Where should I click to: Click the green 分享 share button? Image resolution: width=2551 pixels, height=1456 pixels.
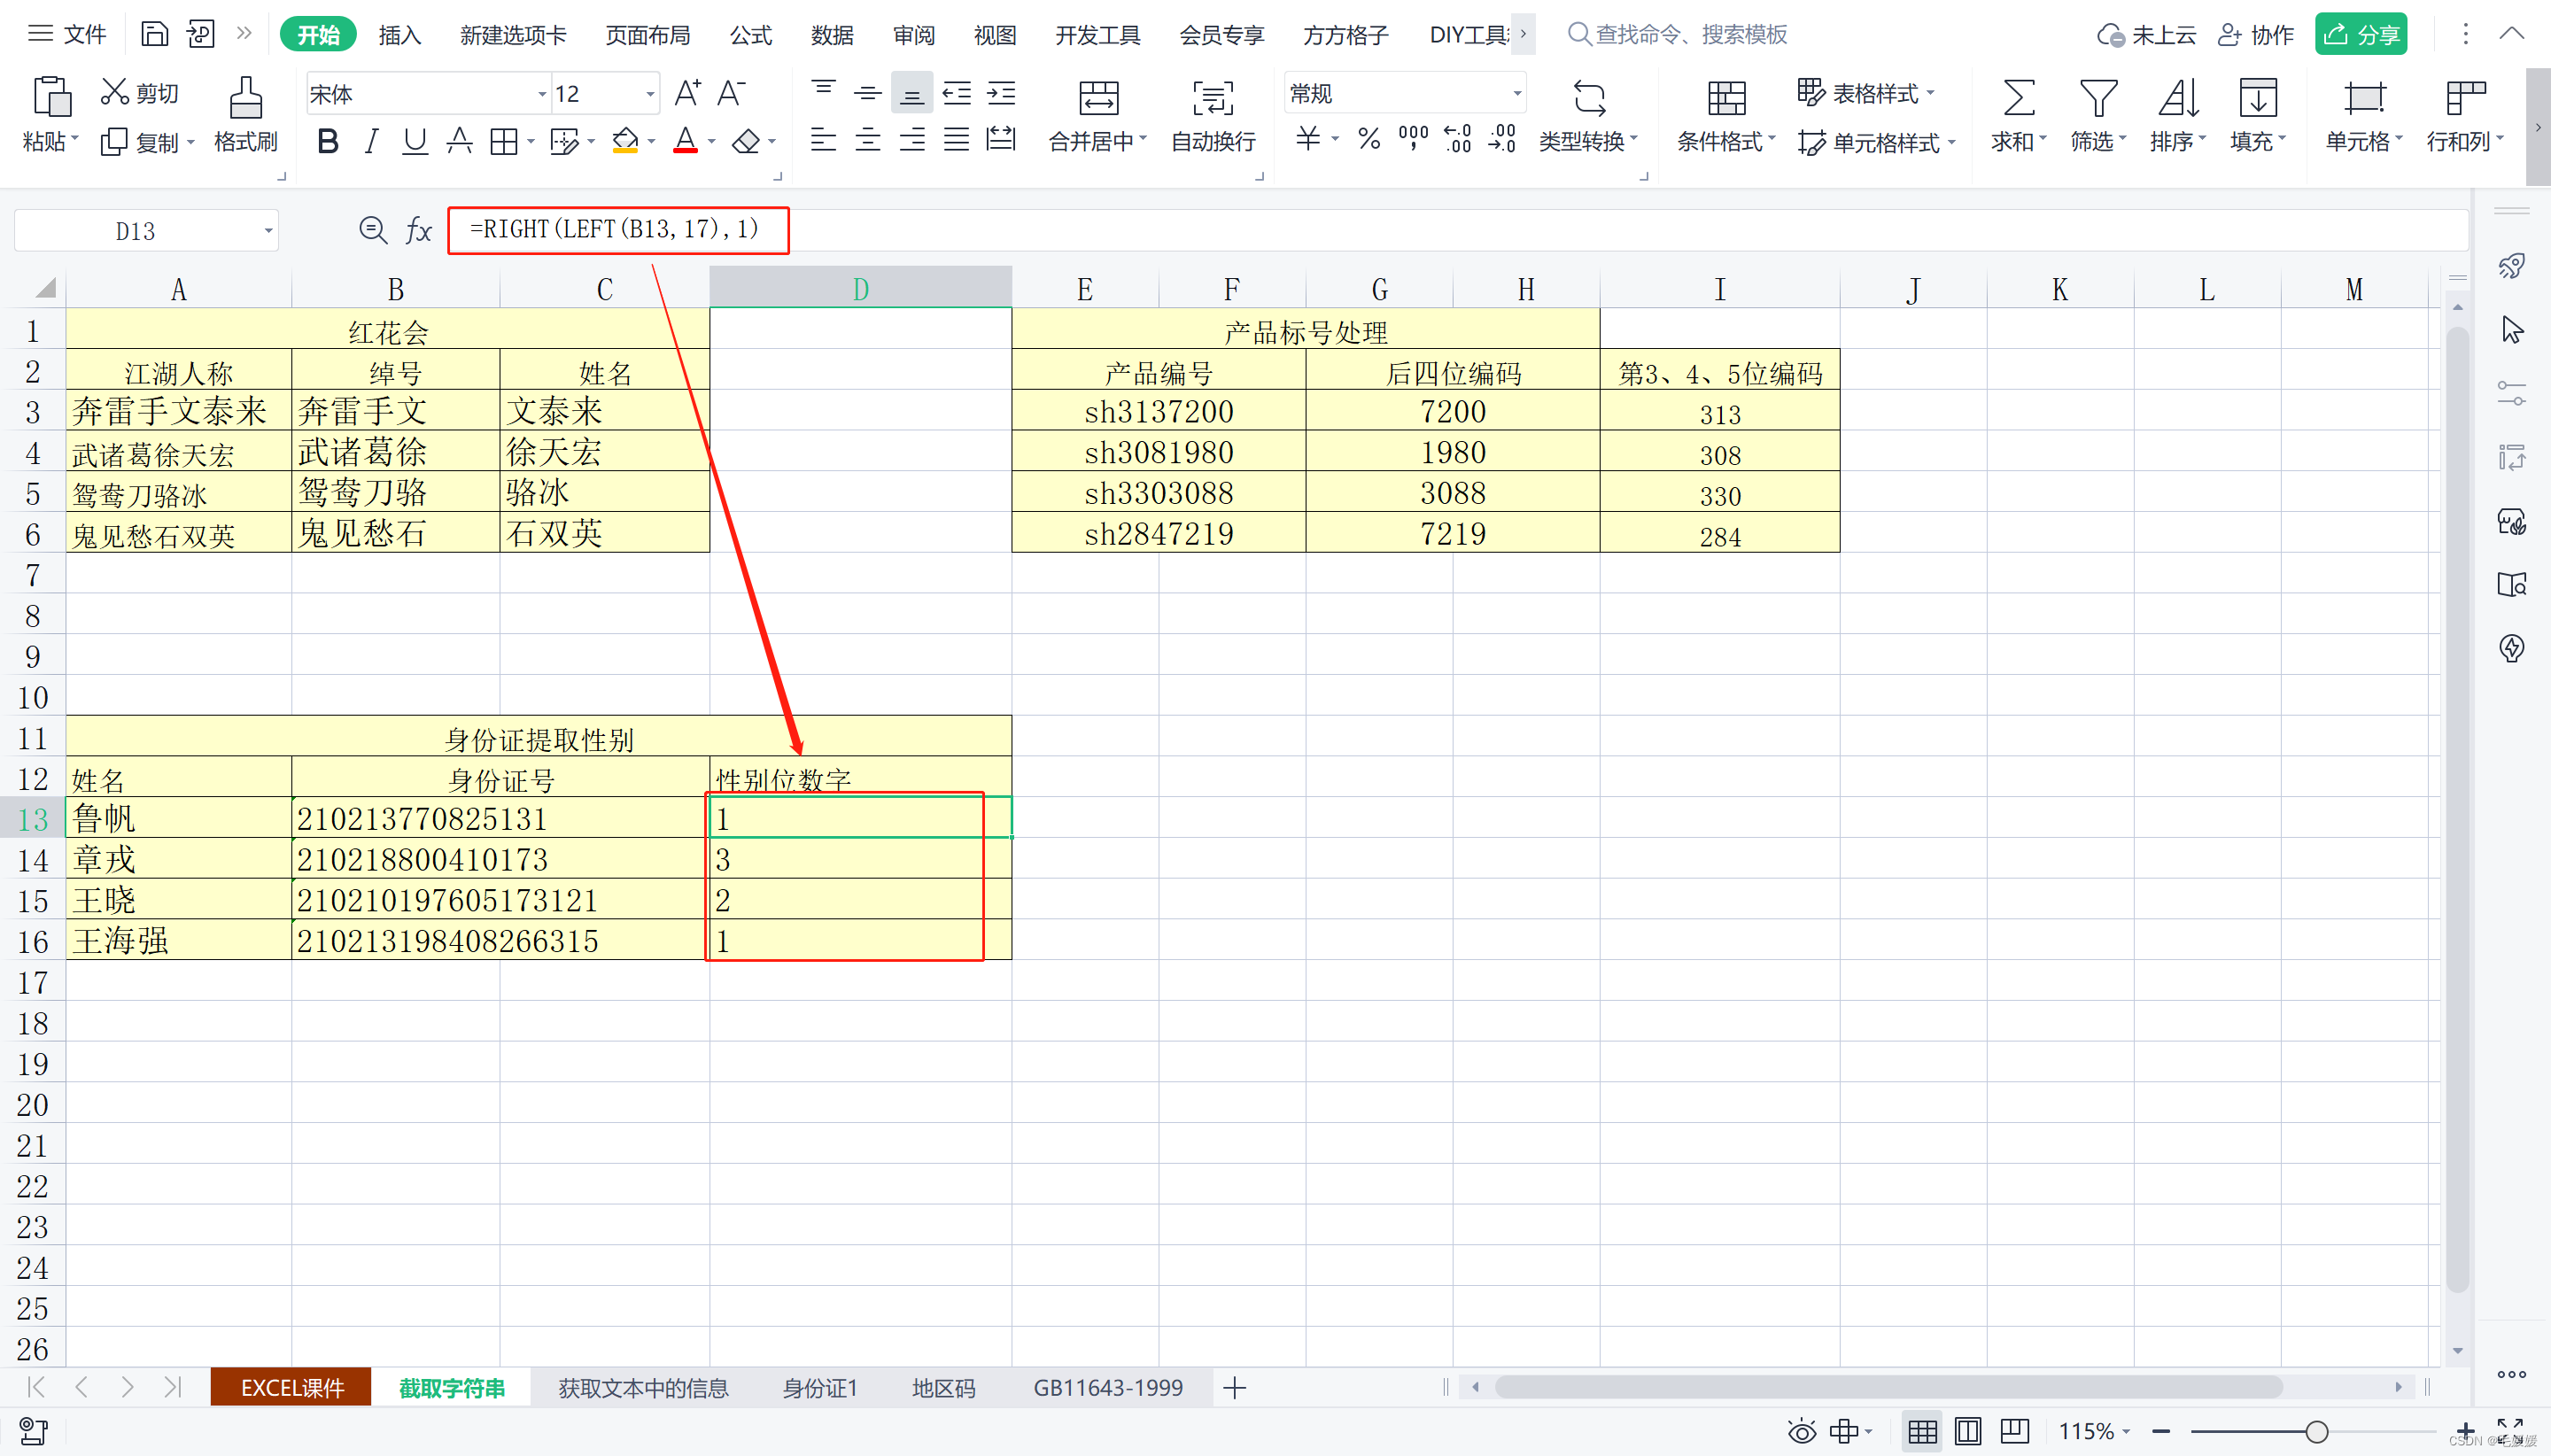pos(2360,35)
